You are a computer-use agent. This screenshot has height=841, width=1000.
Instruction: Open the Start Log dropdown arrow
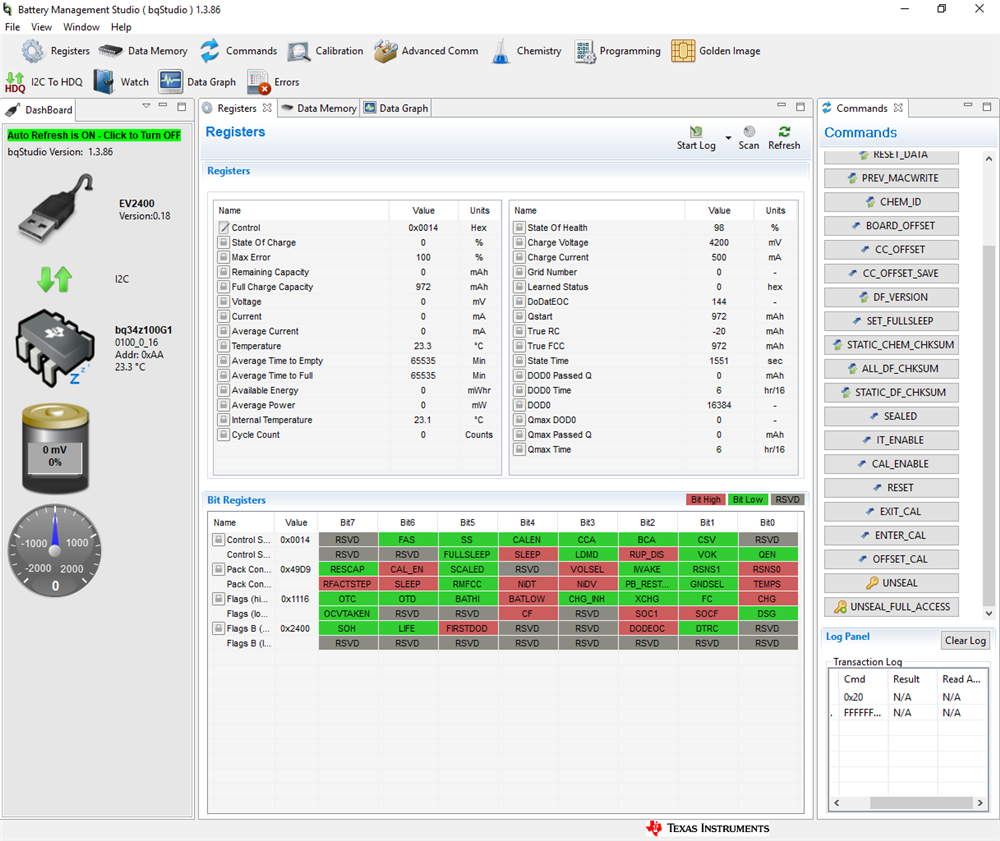click(x=728, y=138)
